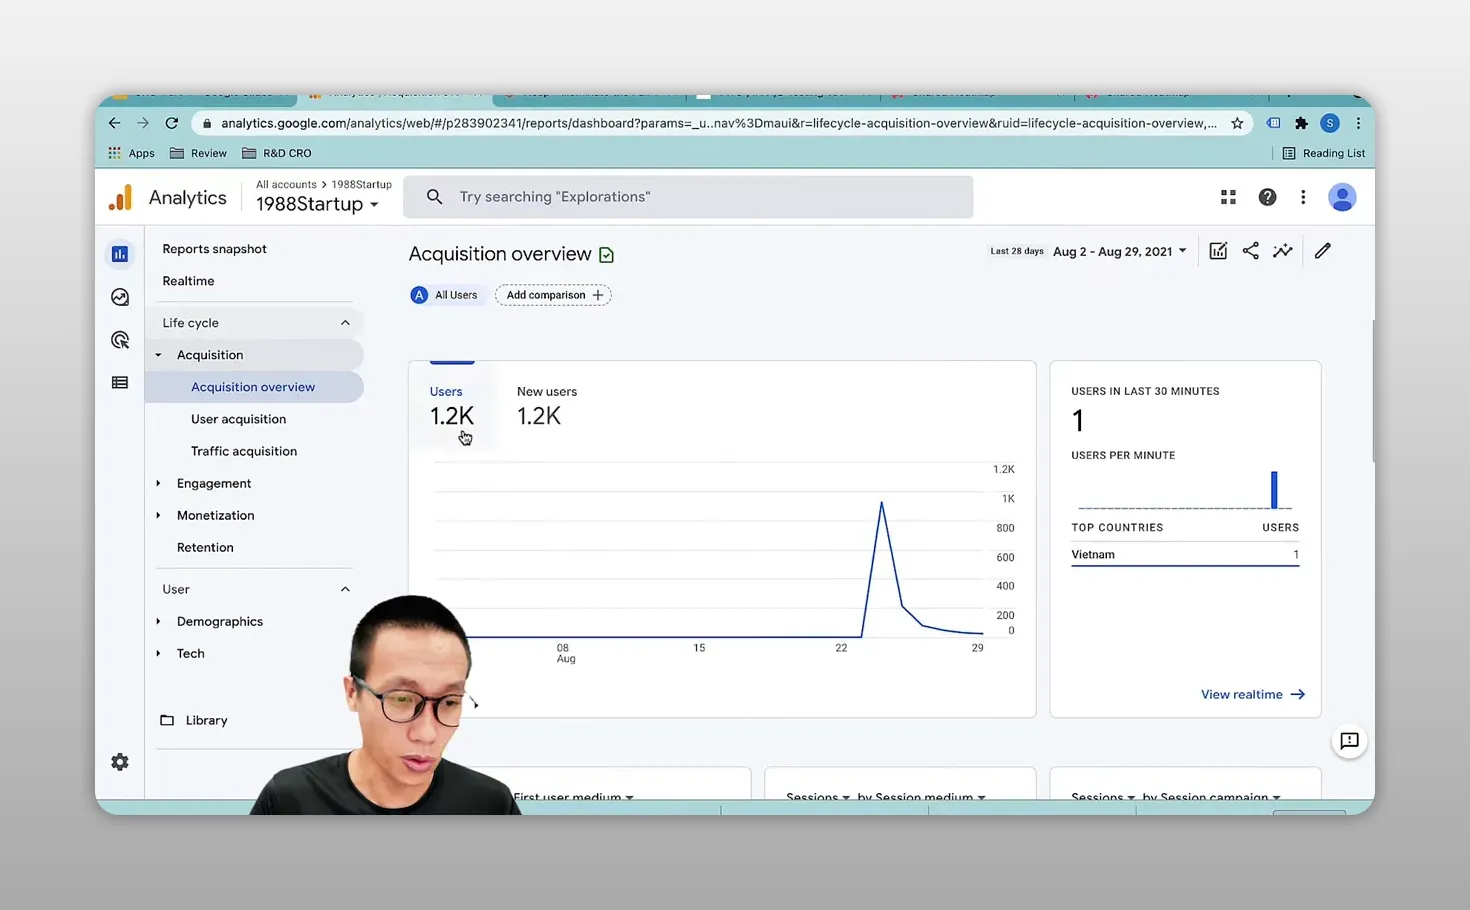
Task: Open the R&D CRO bookmarks folder
Action: (x=277, y=153)
